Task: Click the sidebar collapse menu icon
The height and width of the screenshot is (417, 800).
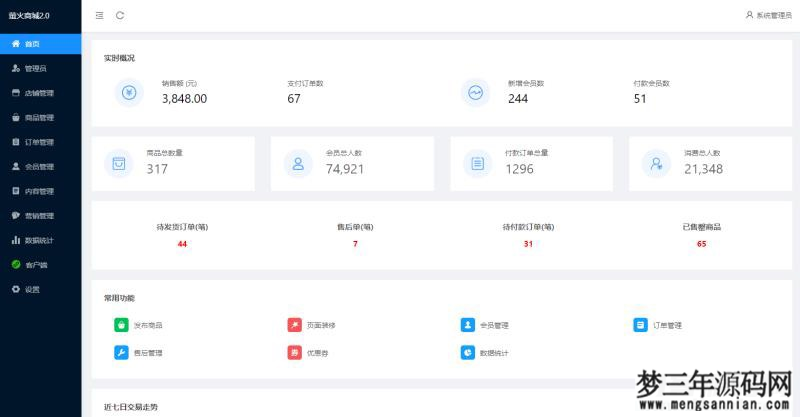Action: click(99, 15)
